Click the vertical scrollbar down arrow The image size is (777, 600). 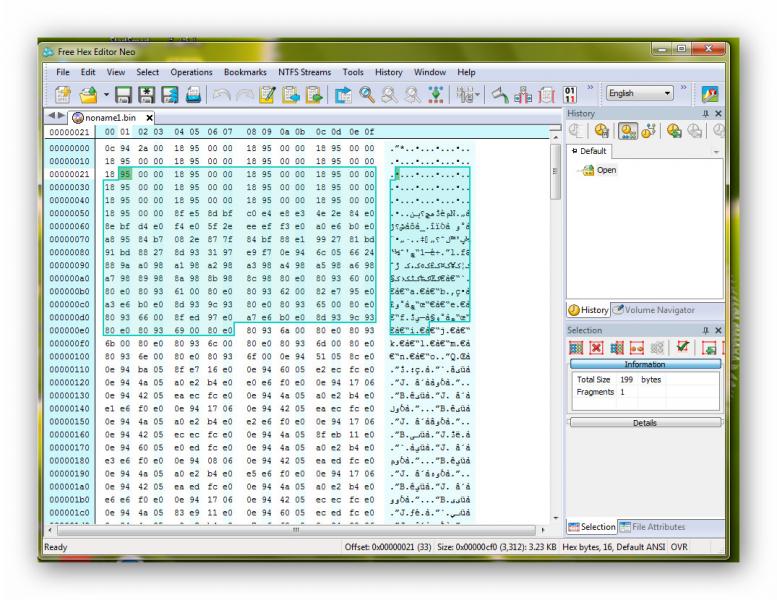click(555, 517)
